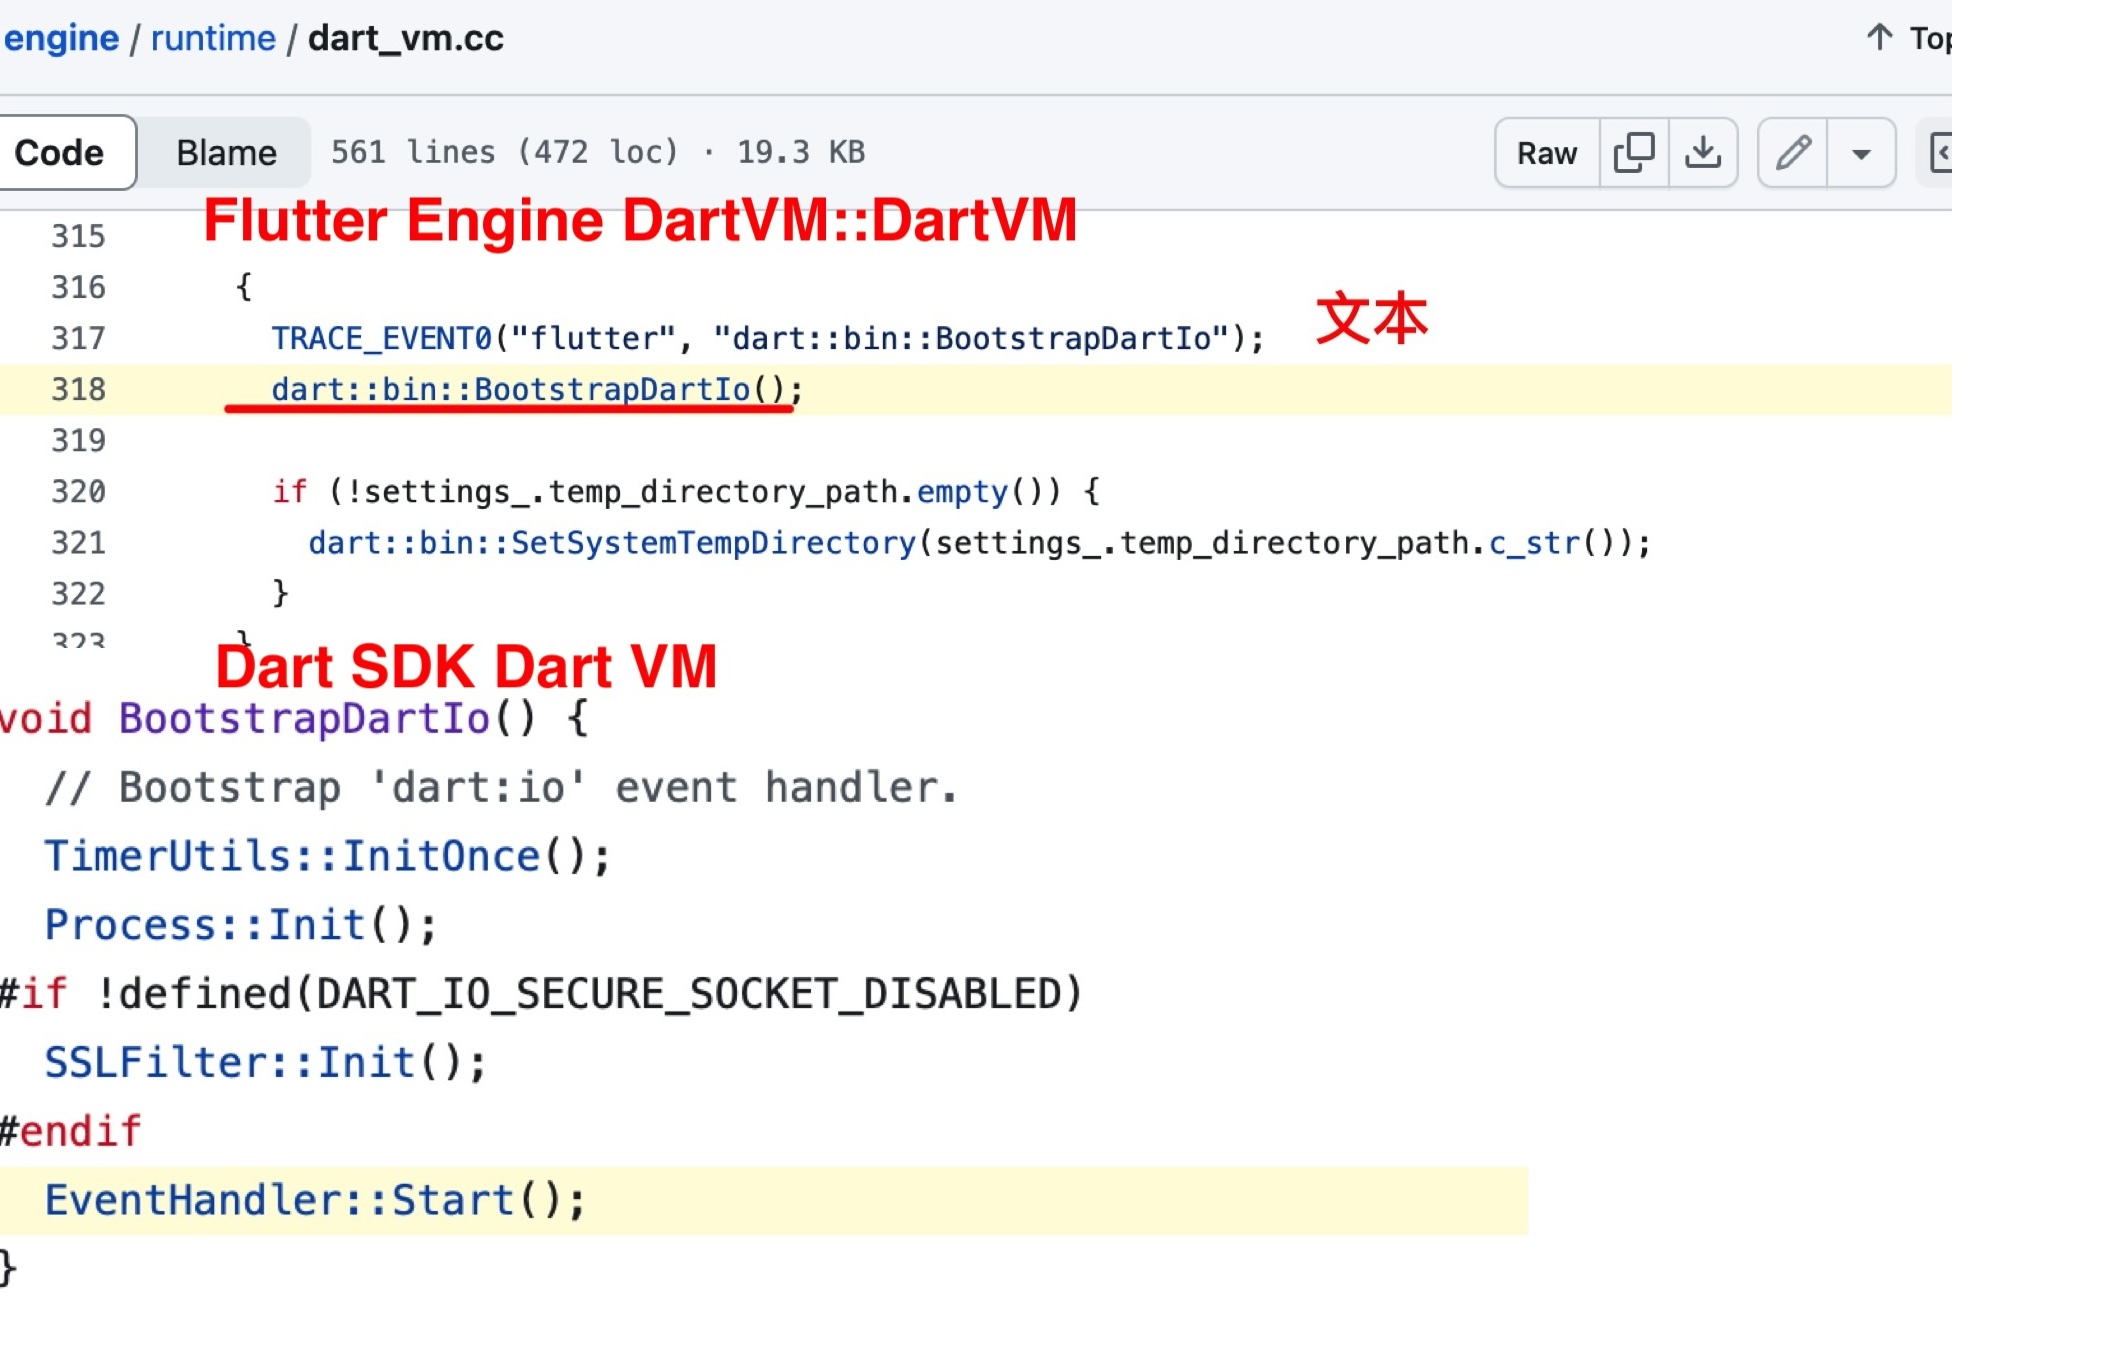Jump to Top of the file
The width and height of the screenshot is (2126, 1368).
pos(1908,38)
